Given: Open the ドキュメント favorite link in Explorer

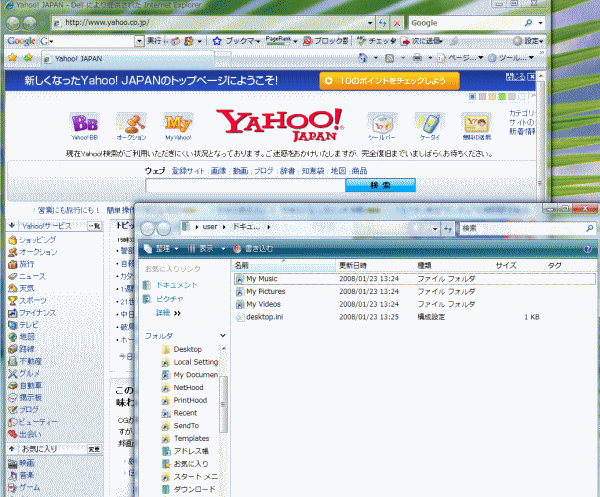Looking at the screenshot, I should coord(177,285).
